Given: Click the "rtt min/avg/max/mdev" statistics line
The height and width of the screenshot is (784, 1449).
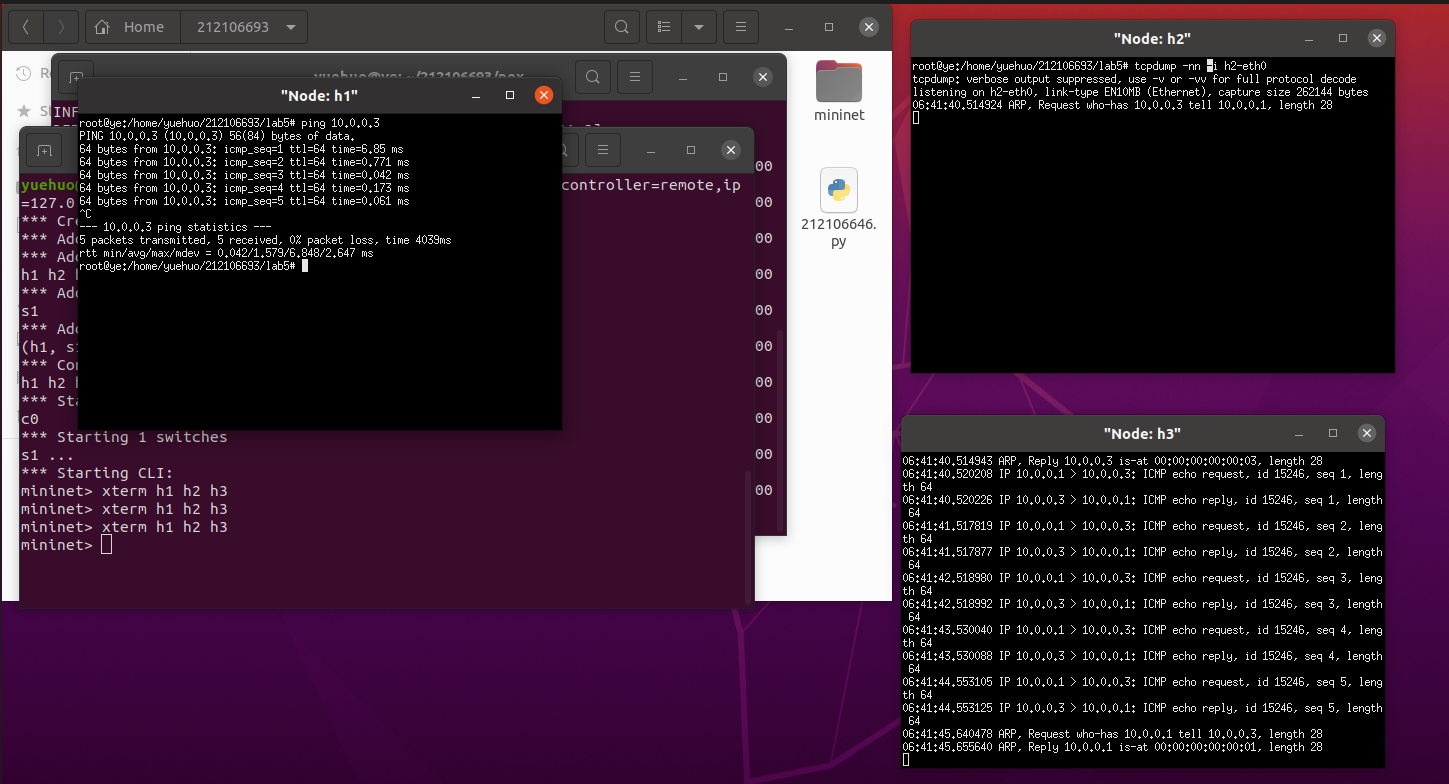Looking at the screenshot, I should 226,253.
